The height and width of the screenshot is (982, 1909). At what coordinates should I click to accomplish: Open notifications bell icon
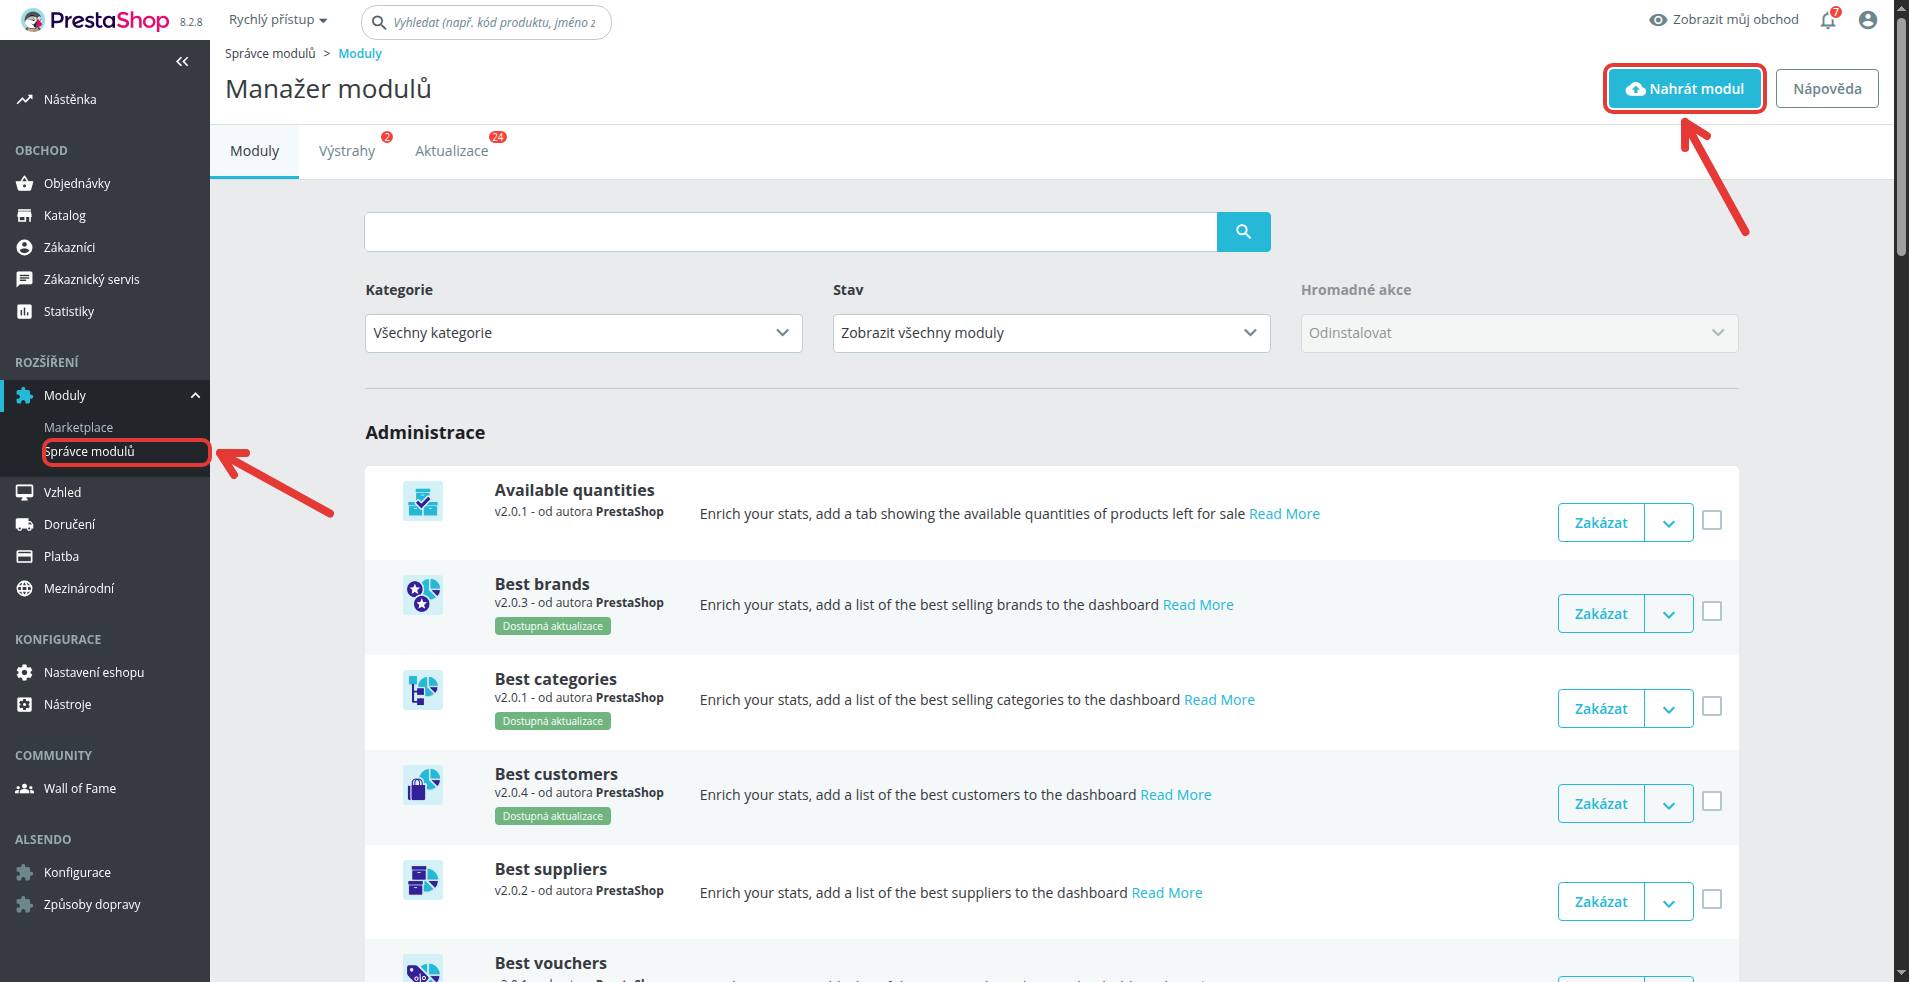[x=1829, y=20]
